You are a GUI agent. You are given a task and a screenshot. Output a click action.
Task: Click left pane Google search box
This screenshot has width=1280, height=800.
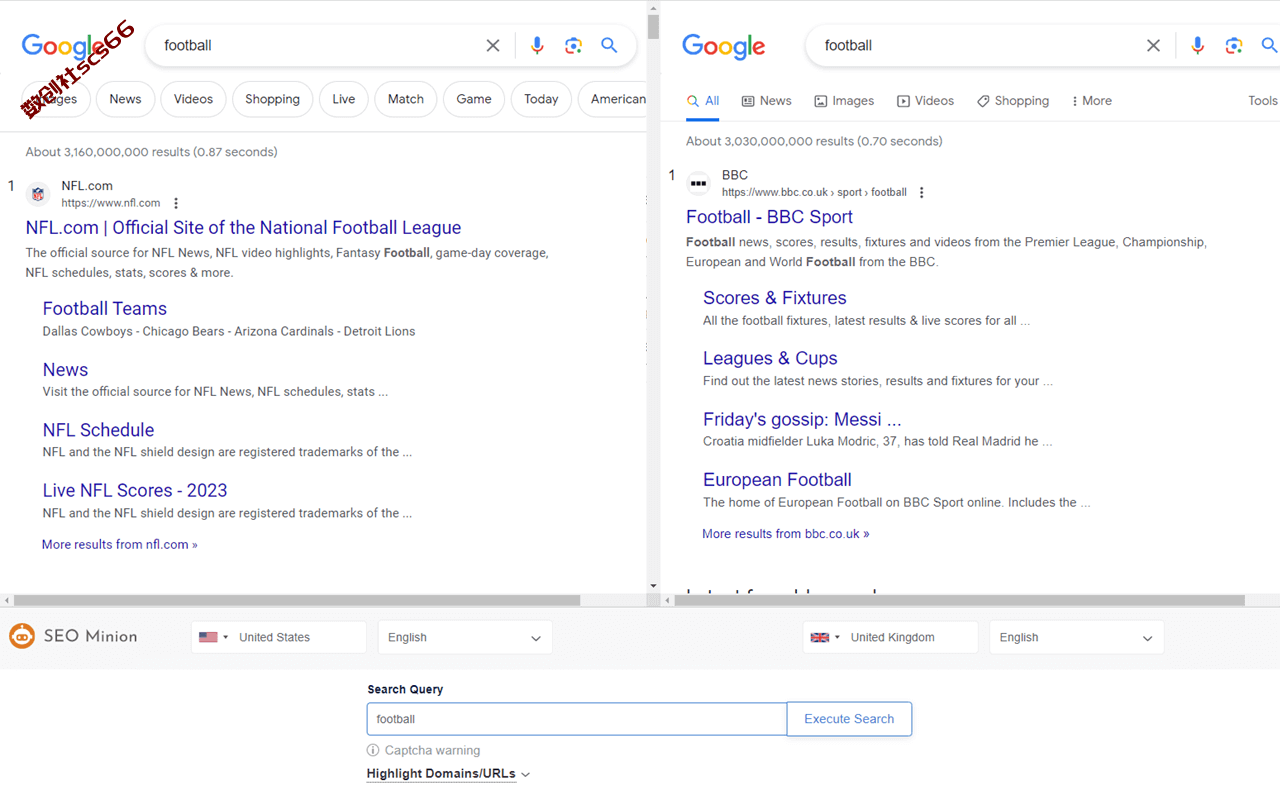tap(320, 45)
